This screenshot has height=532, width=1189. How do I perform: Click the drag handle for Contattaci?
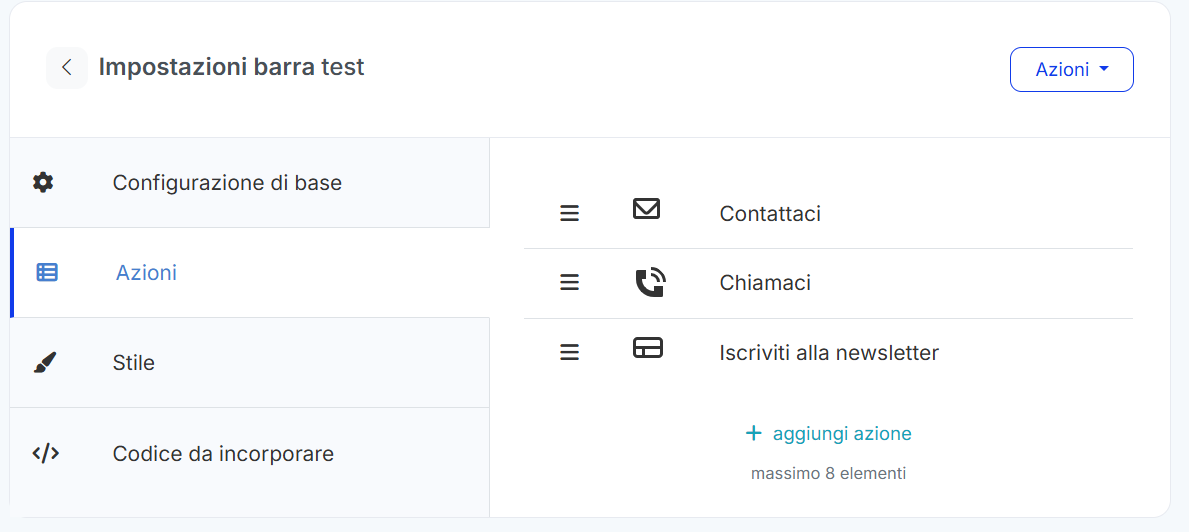coord(569,214)
